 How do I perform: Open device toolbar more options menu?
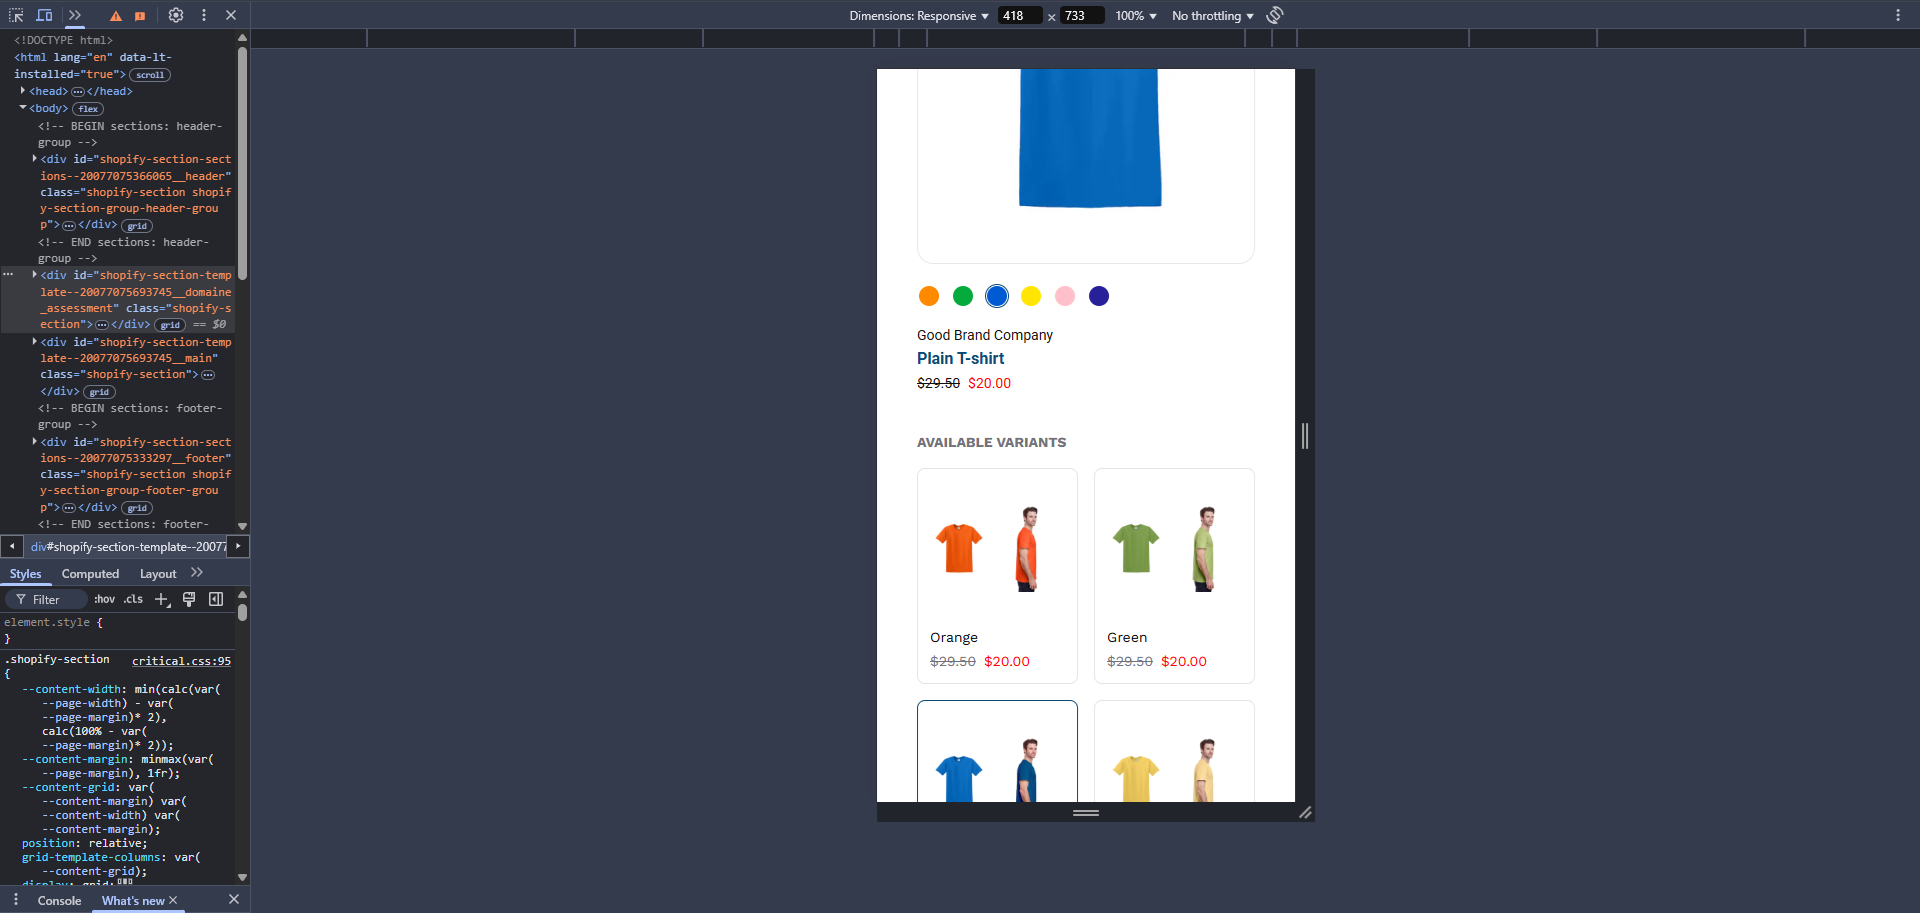[1898, 15]
